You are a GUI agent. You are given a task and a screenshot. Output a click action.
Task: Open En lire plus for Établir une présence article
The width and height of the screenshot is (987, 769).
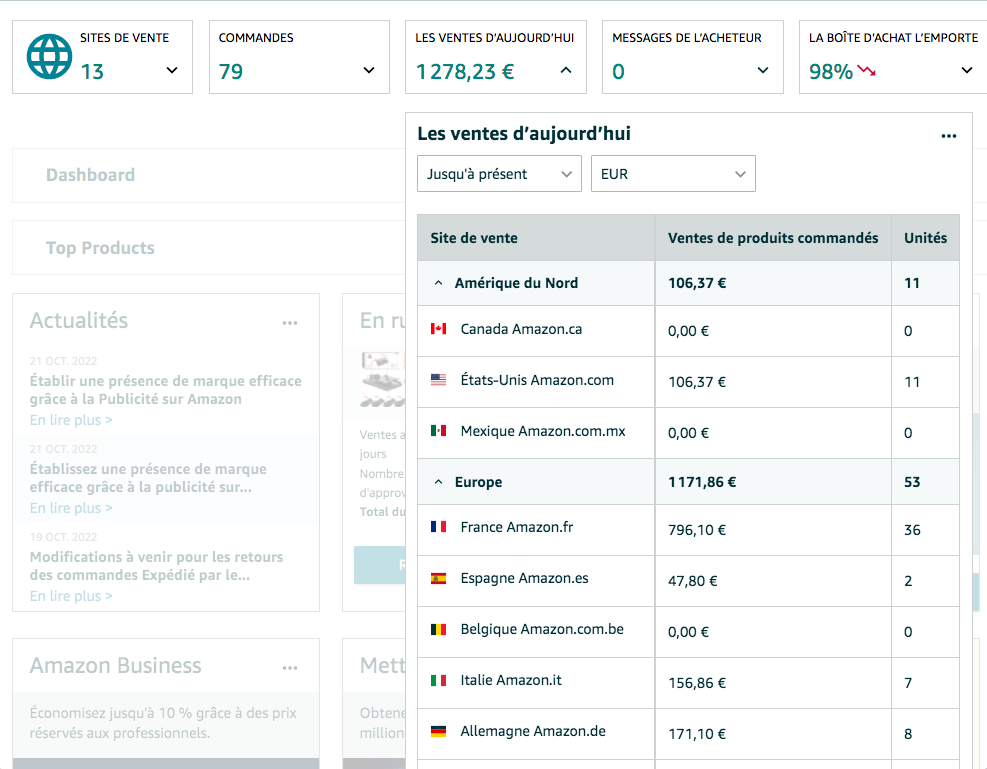tap(71, 420)
